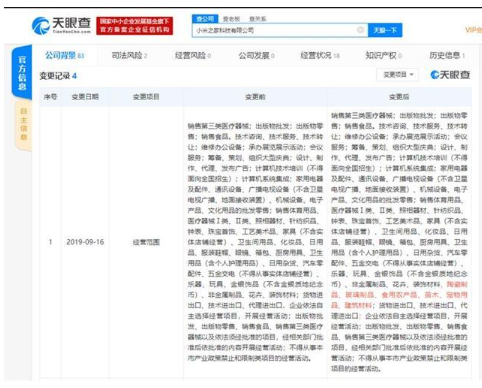Clear the search box with the X icon
This screenshot has height=388, width=482.
(x=360, y=30)
